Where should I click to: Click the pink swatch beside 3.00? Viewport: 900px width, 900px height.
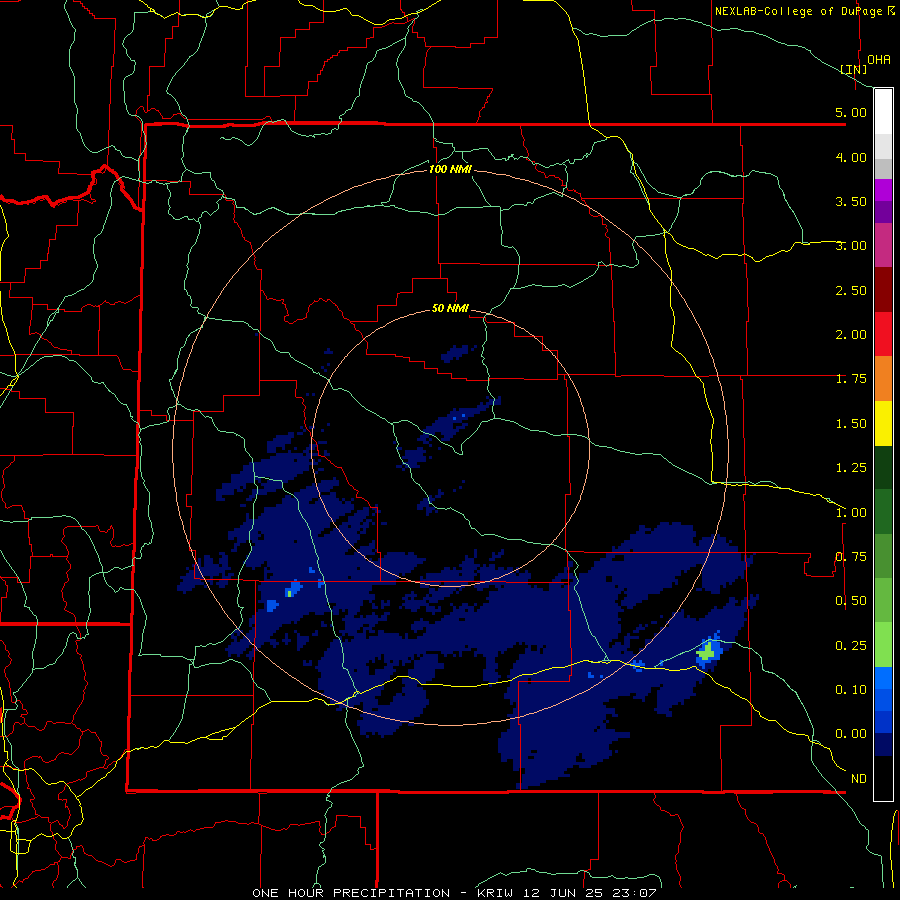tap(883, 245)
